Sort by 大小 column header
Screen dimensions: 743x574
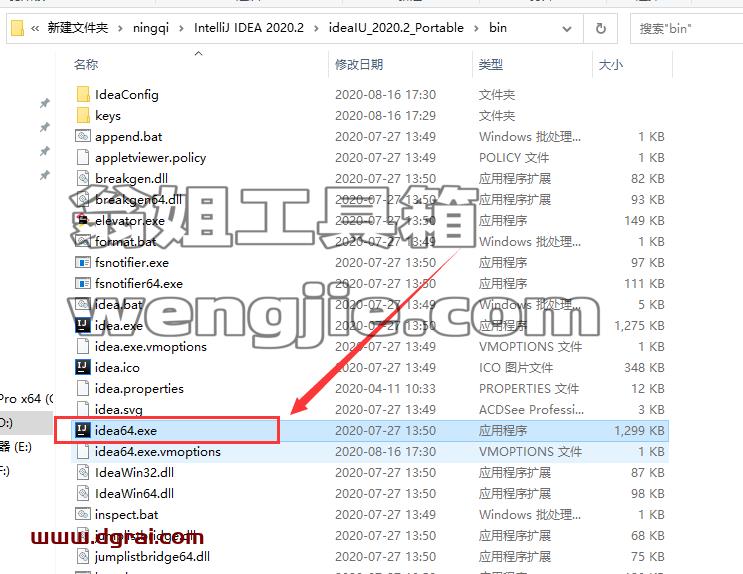[x=611, y=64]
